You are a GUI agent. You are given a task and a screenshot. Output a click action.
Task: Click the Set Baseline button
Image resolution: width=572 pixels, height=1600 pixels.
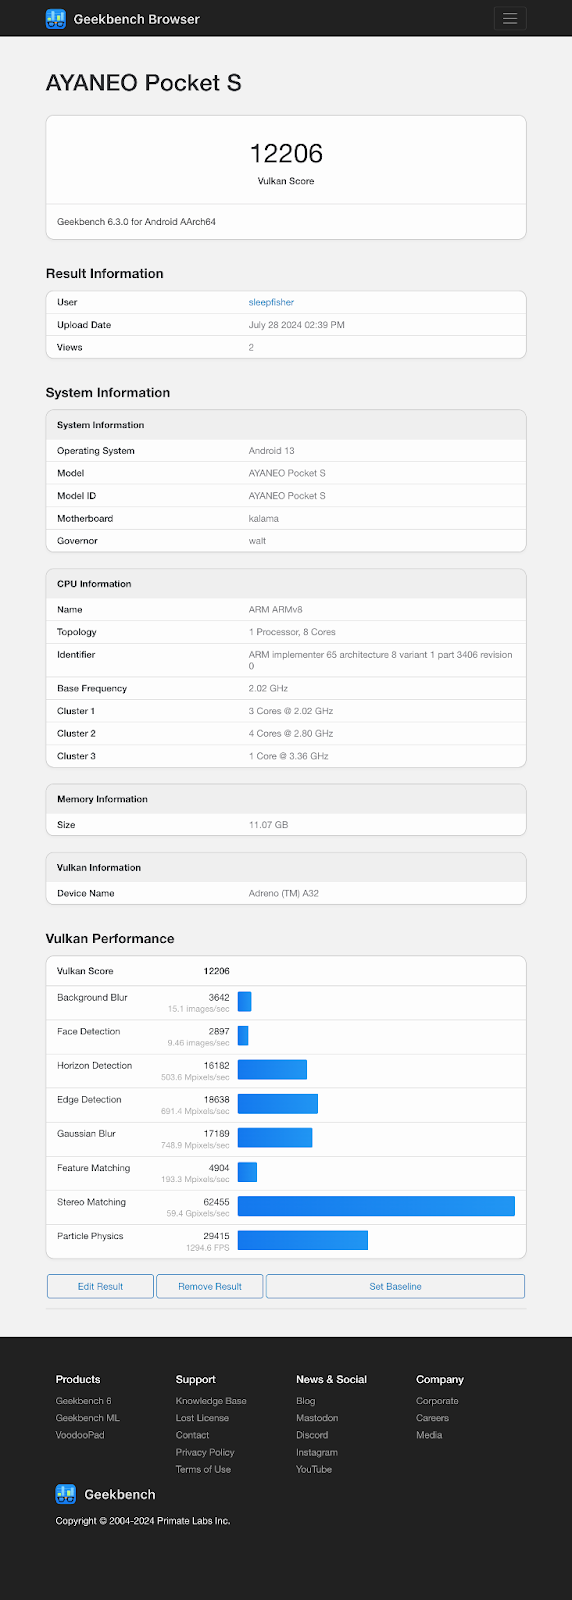point(395,1286)
